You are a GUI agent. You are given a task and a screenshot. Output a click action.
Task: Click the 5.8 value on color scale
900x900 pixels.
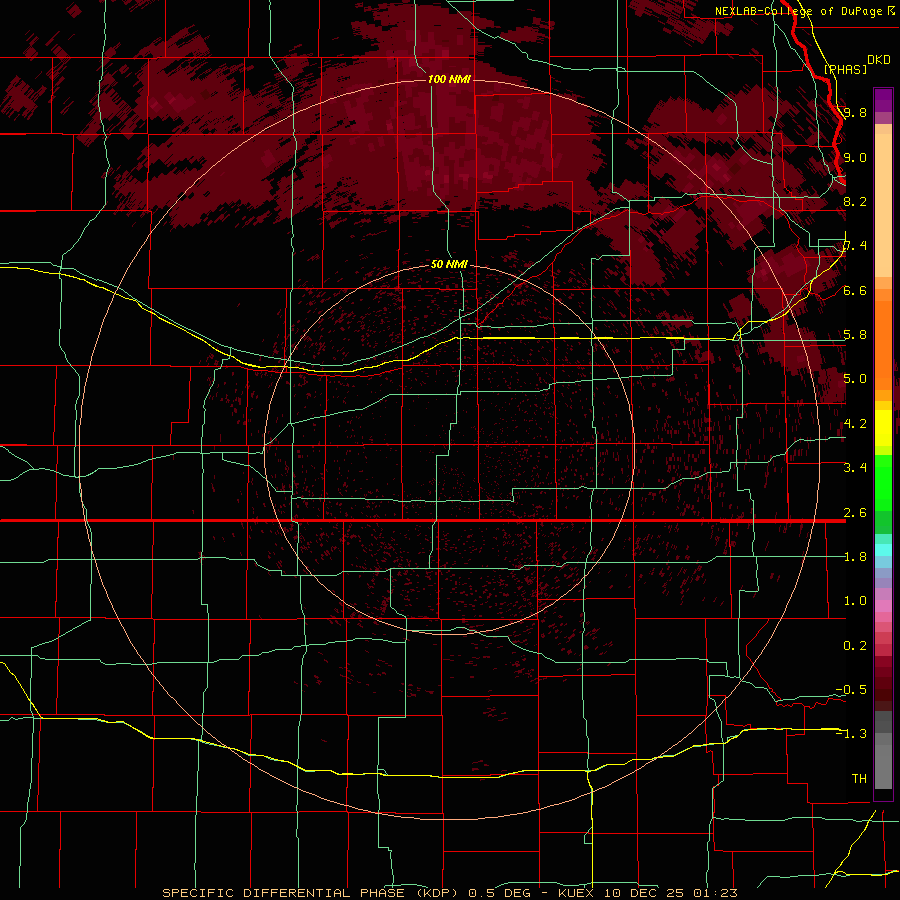coord(855,334)
